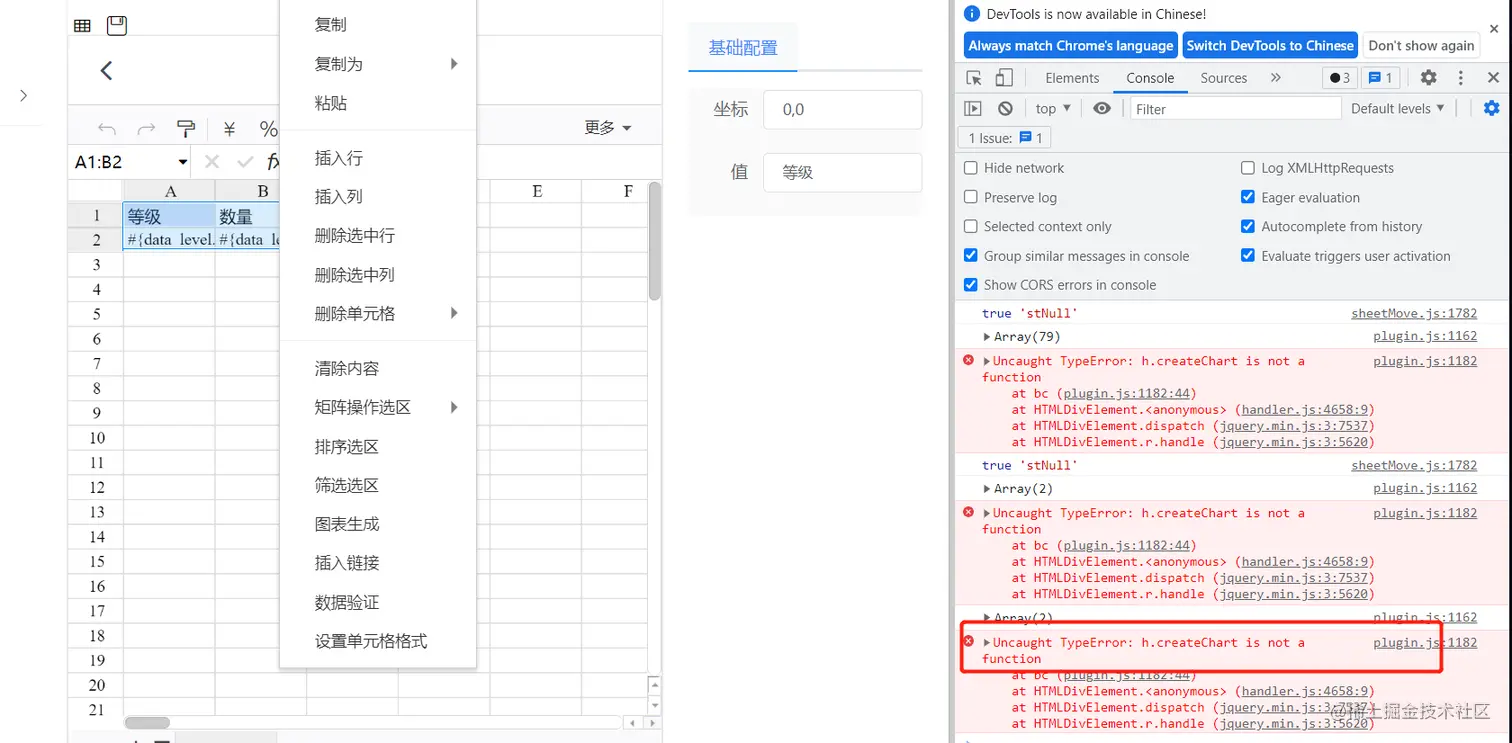Click the Don't show again button
The width and height of the screenshot is (1512, 743).
pyautogui.click(x=1421, y=45)
